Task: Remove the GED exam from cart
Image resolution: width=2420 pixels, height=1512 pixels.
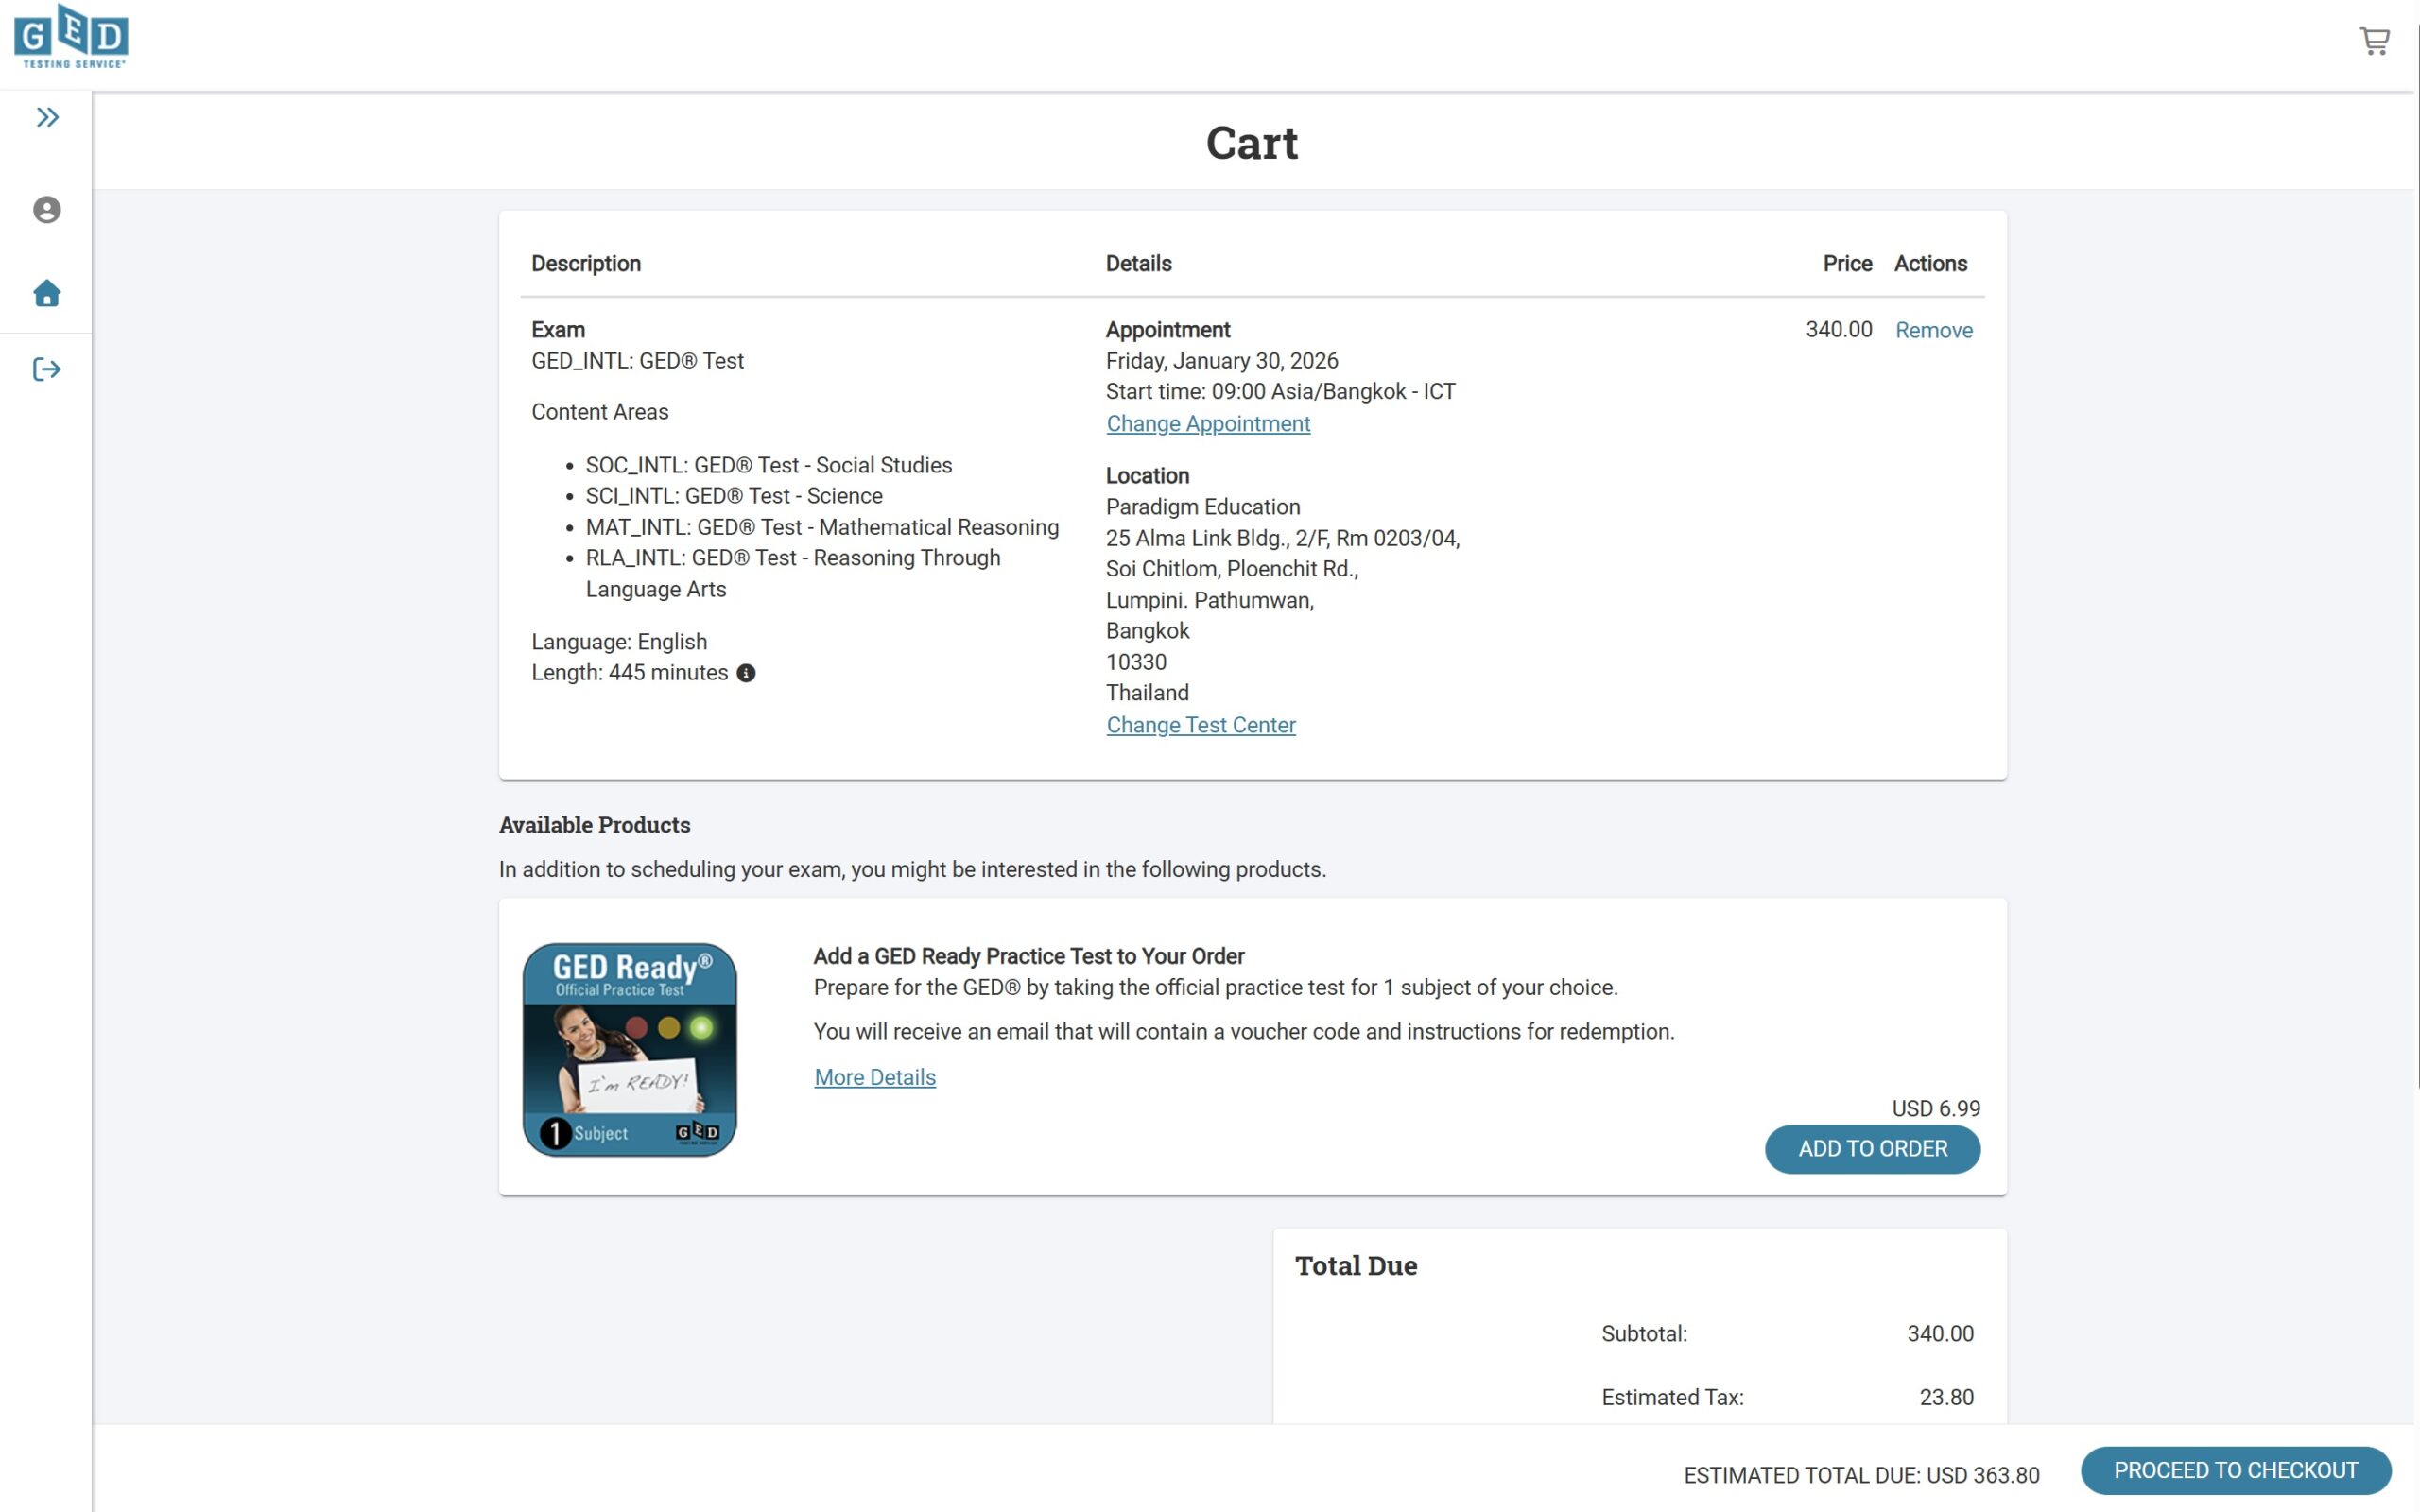Action: tap(1933, 330)
